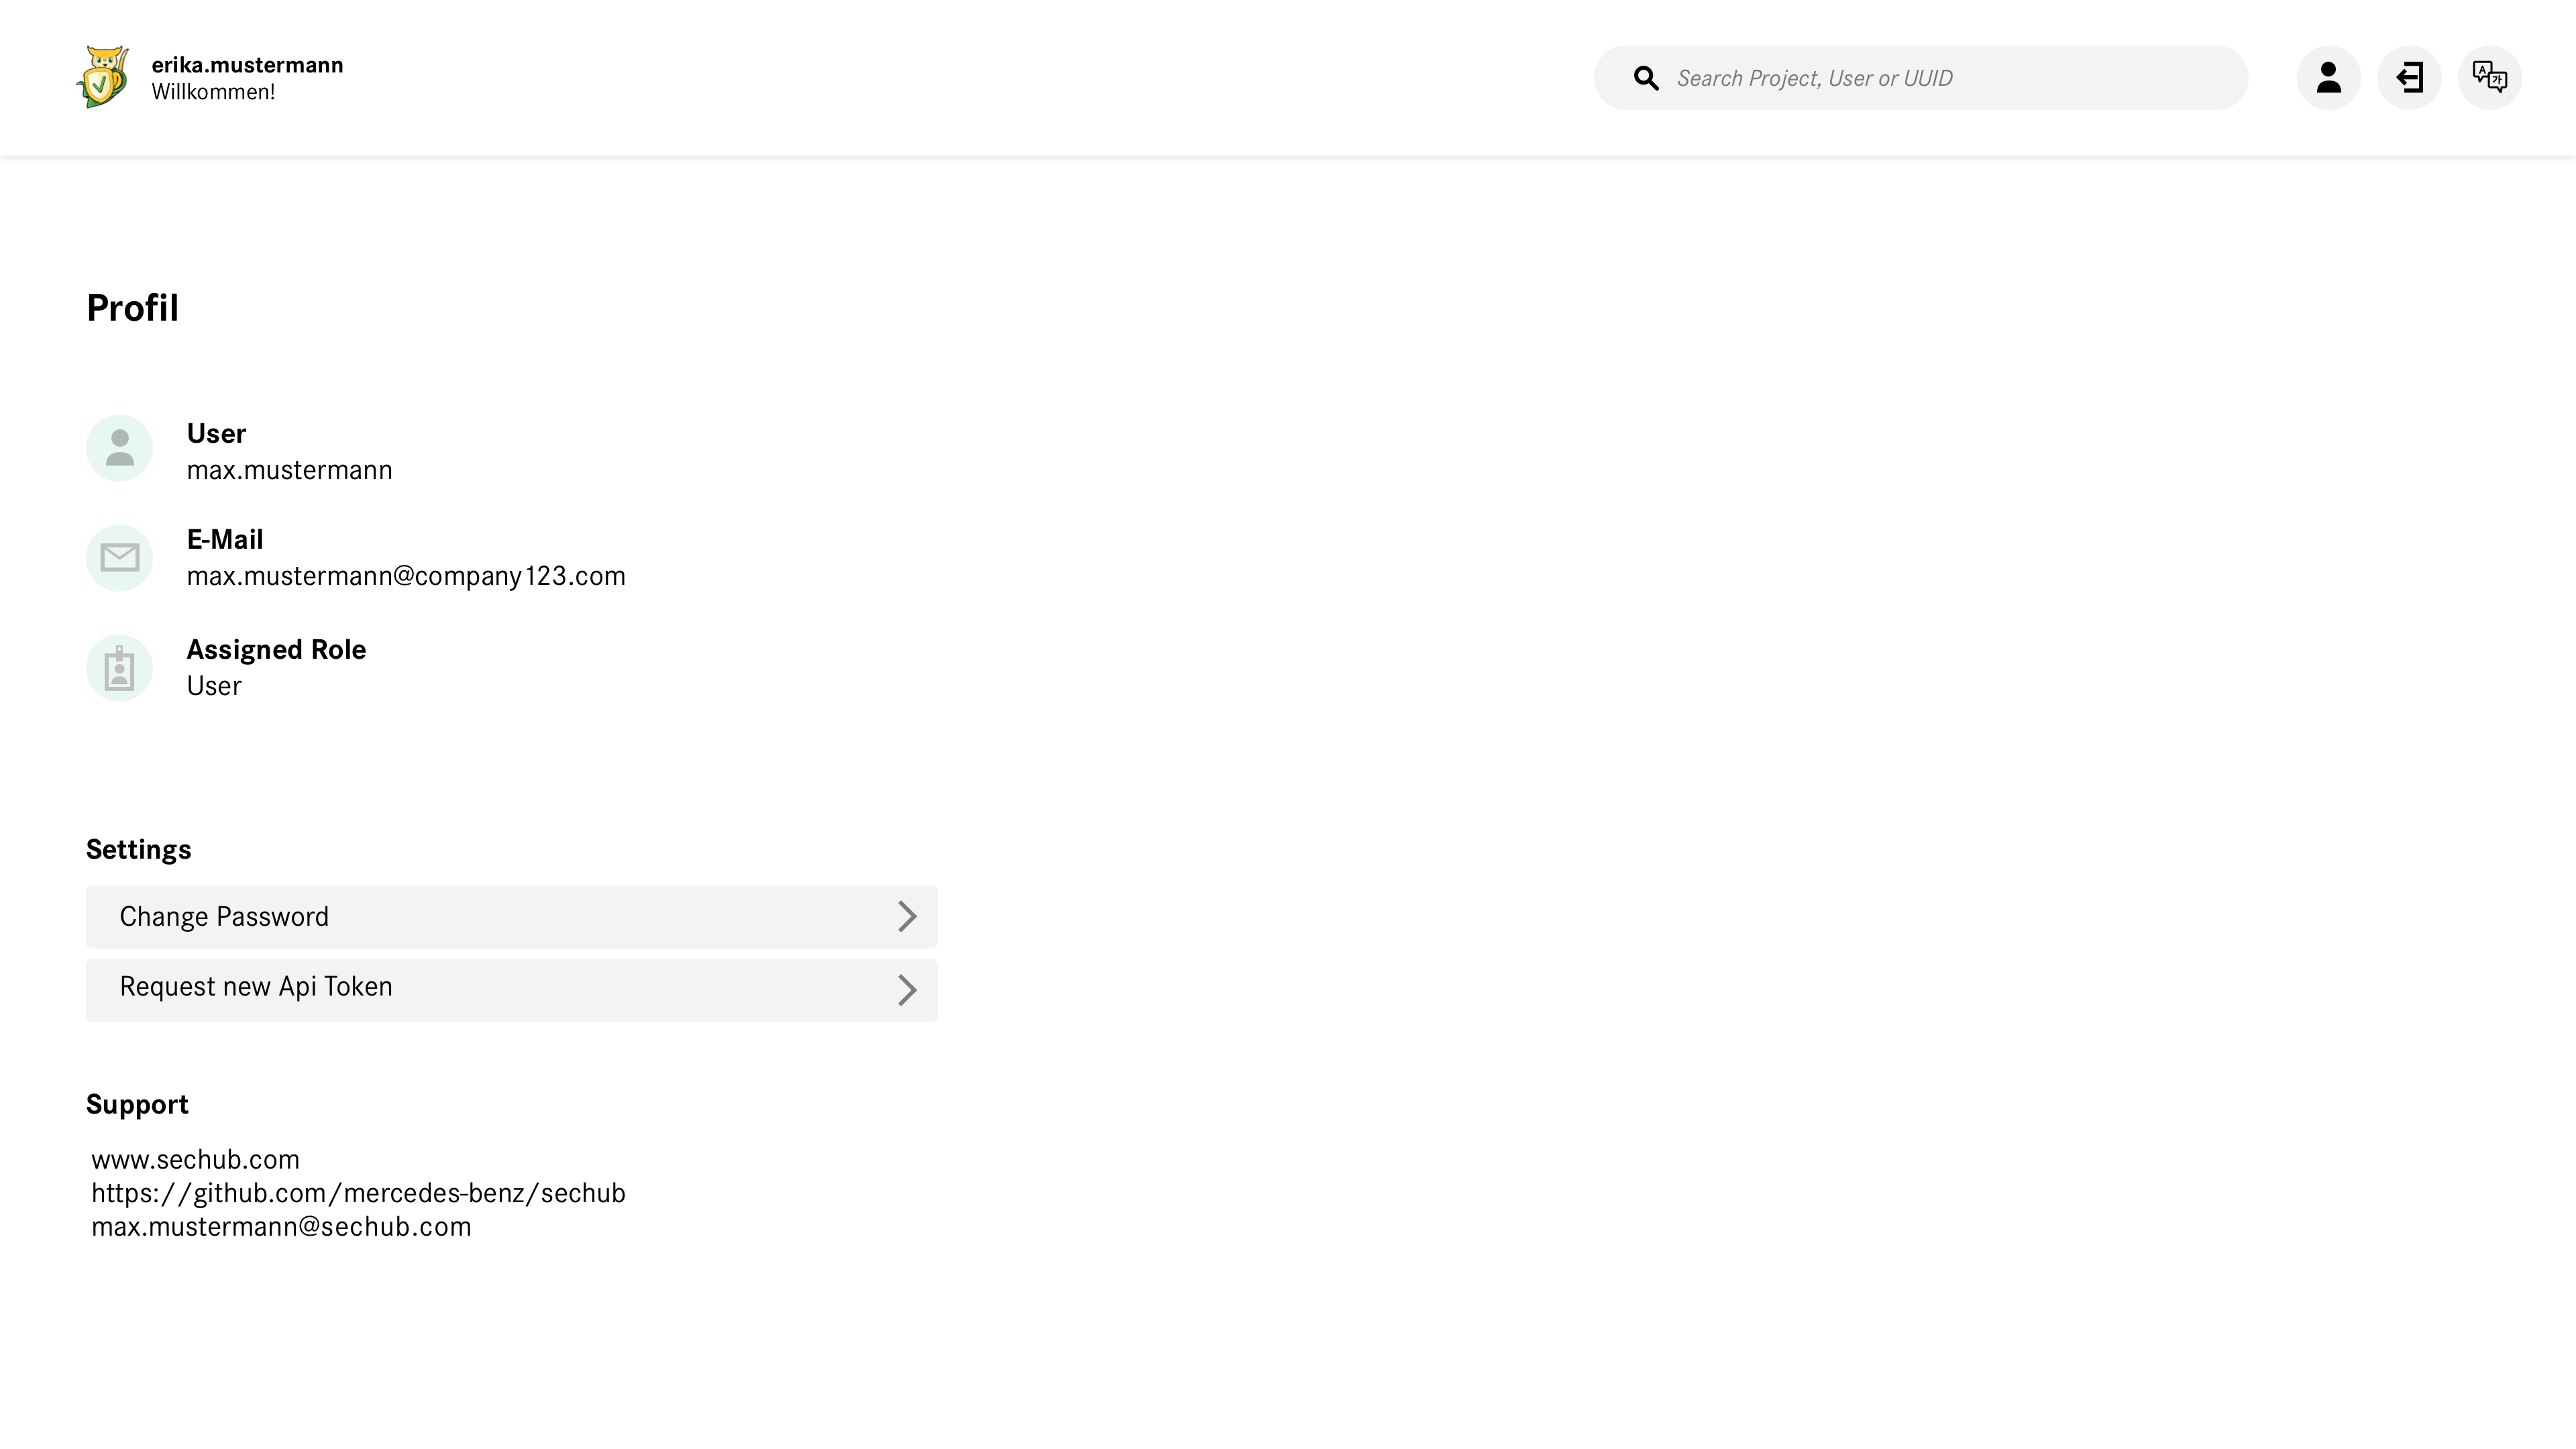
Task: Open the user profile icon in the header
Action: point(2328,77)
